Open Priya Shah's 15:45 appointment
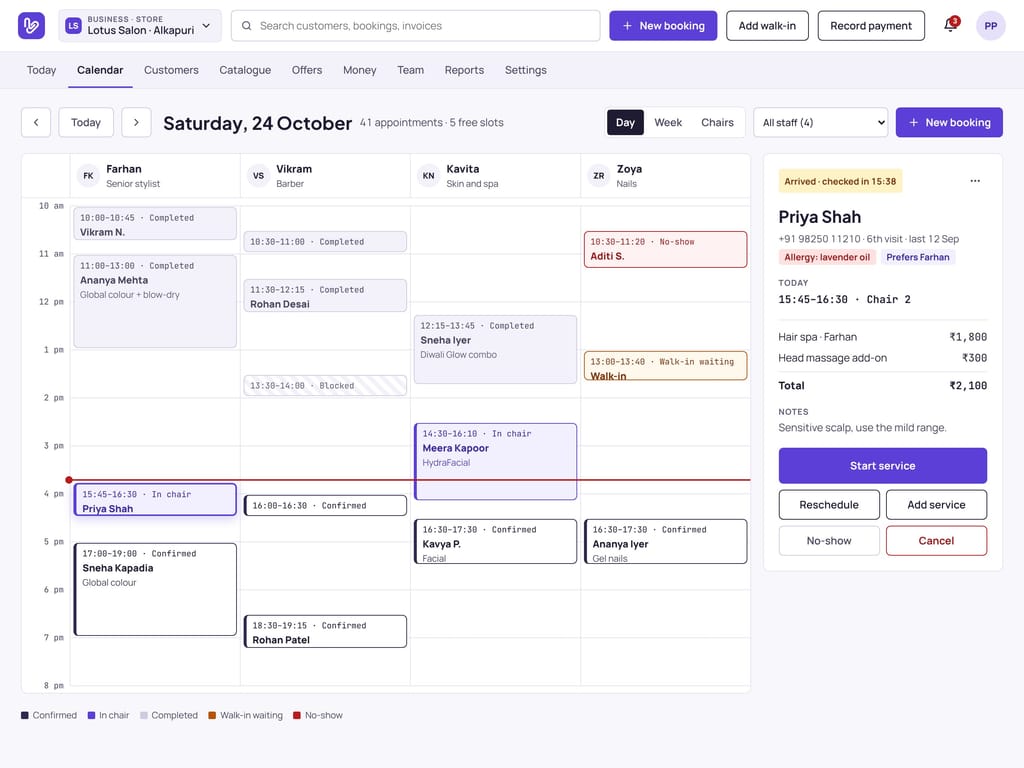Image resolution: width=1024 pixels, height=768 pixels. 155,500
